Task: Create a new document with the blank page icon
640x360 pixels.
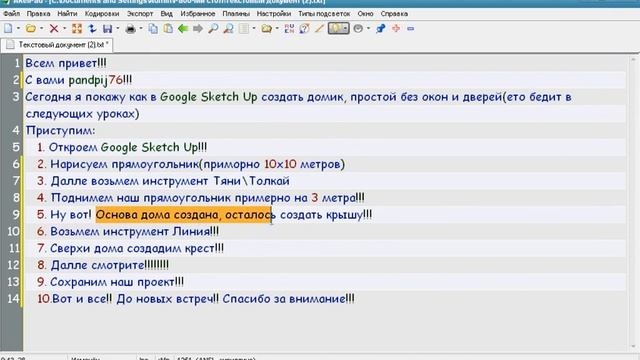Action: (x=8, y=29)
